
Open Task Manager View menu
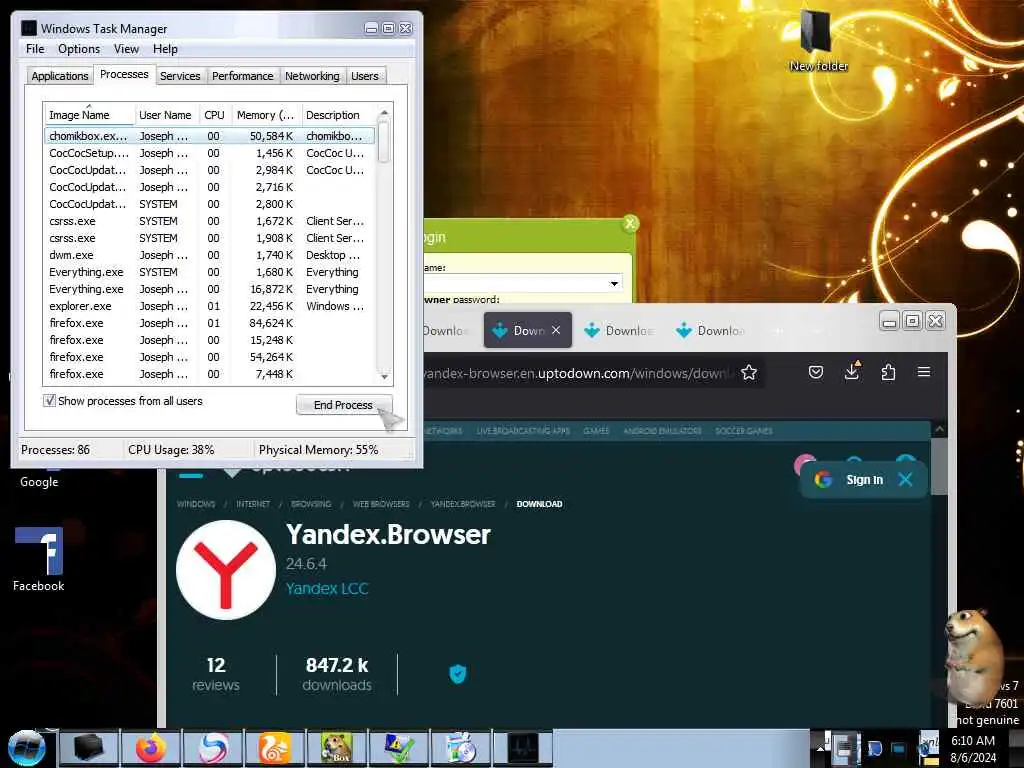click(x=126, y=49)
